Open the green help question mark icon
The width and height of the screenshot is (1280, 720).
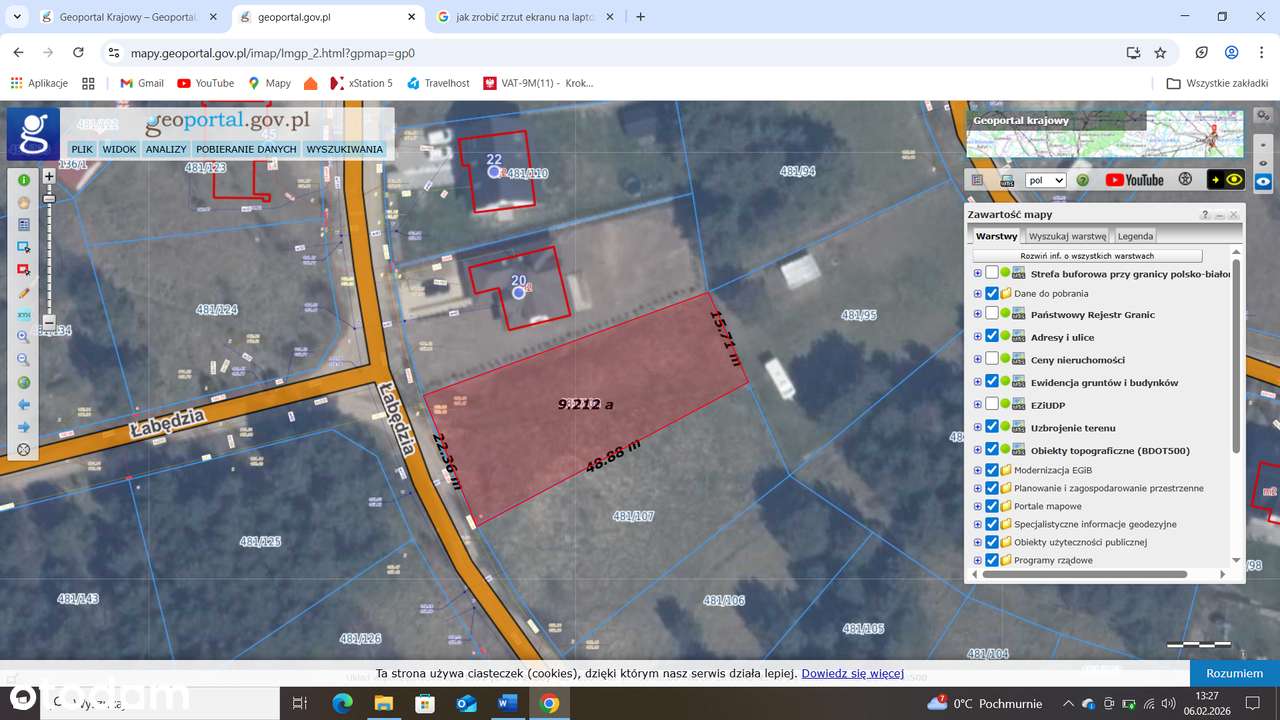[1083, 181]
